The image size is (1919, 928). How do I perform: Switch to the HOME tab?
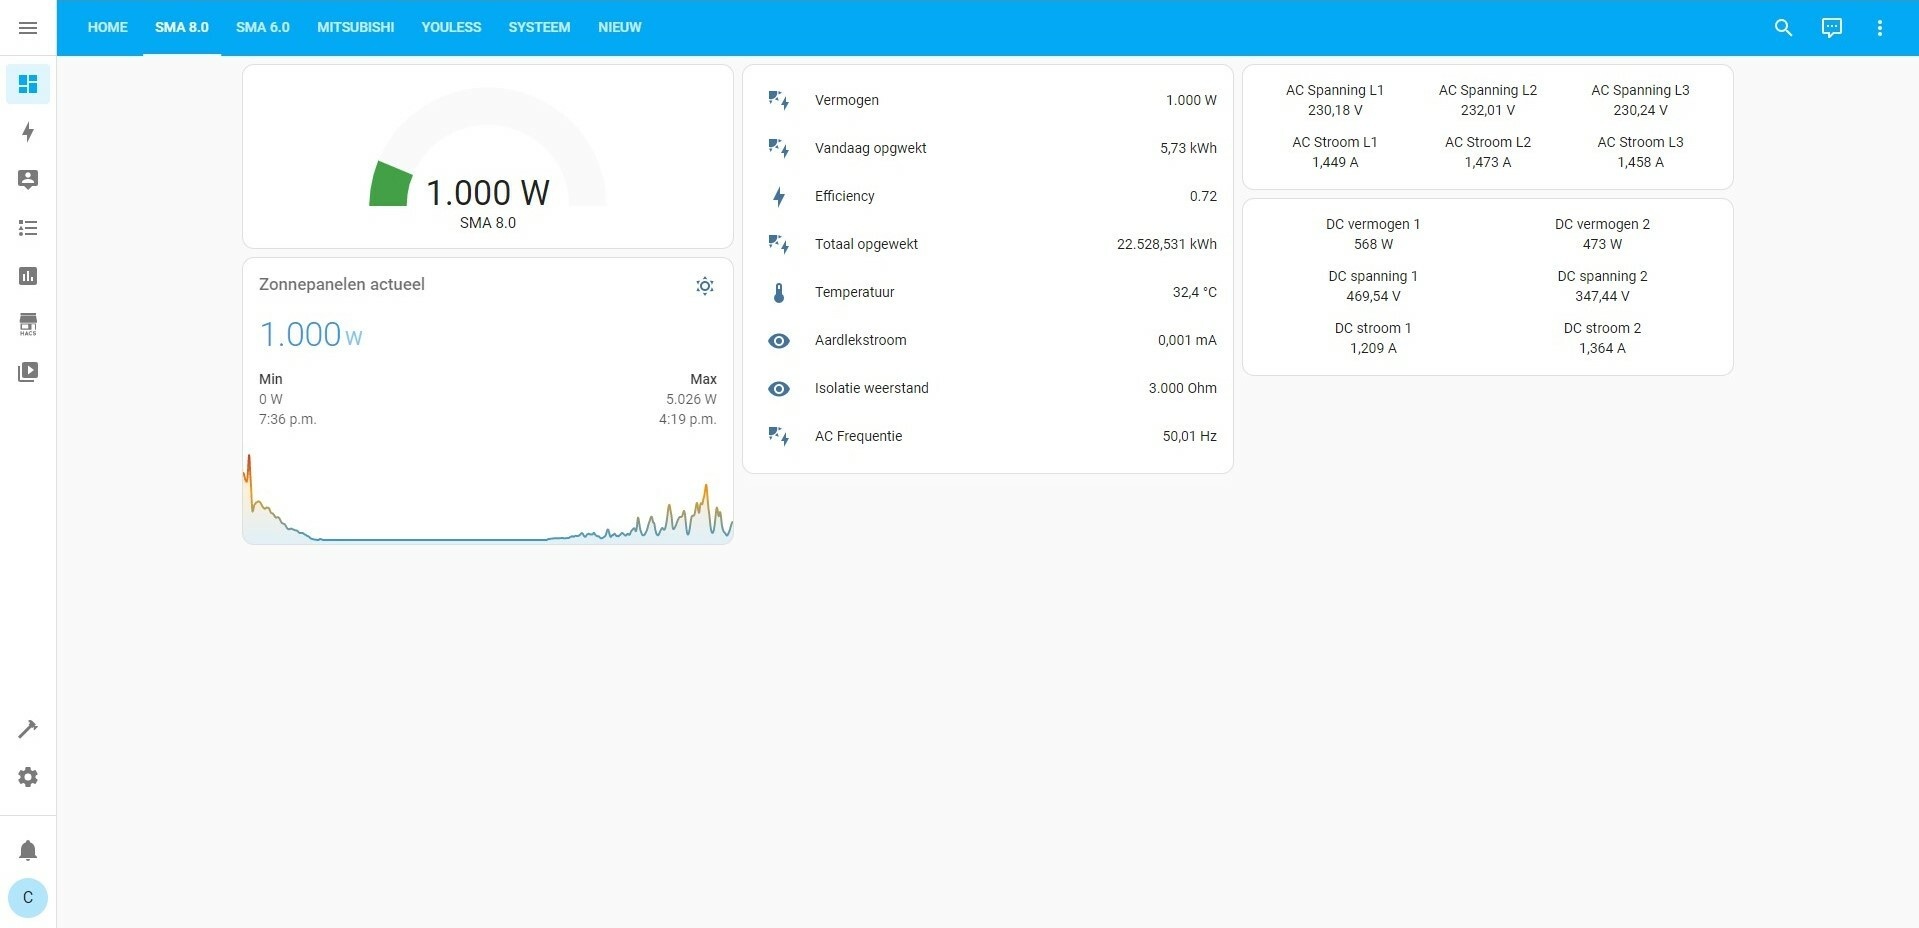click(x=108, y=28)
